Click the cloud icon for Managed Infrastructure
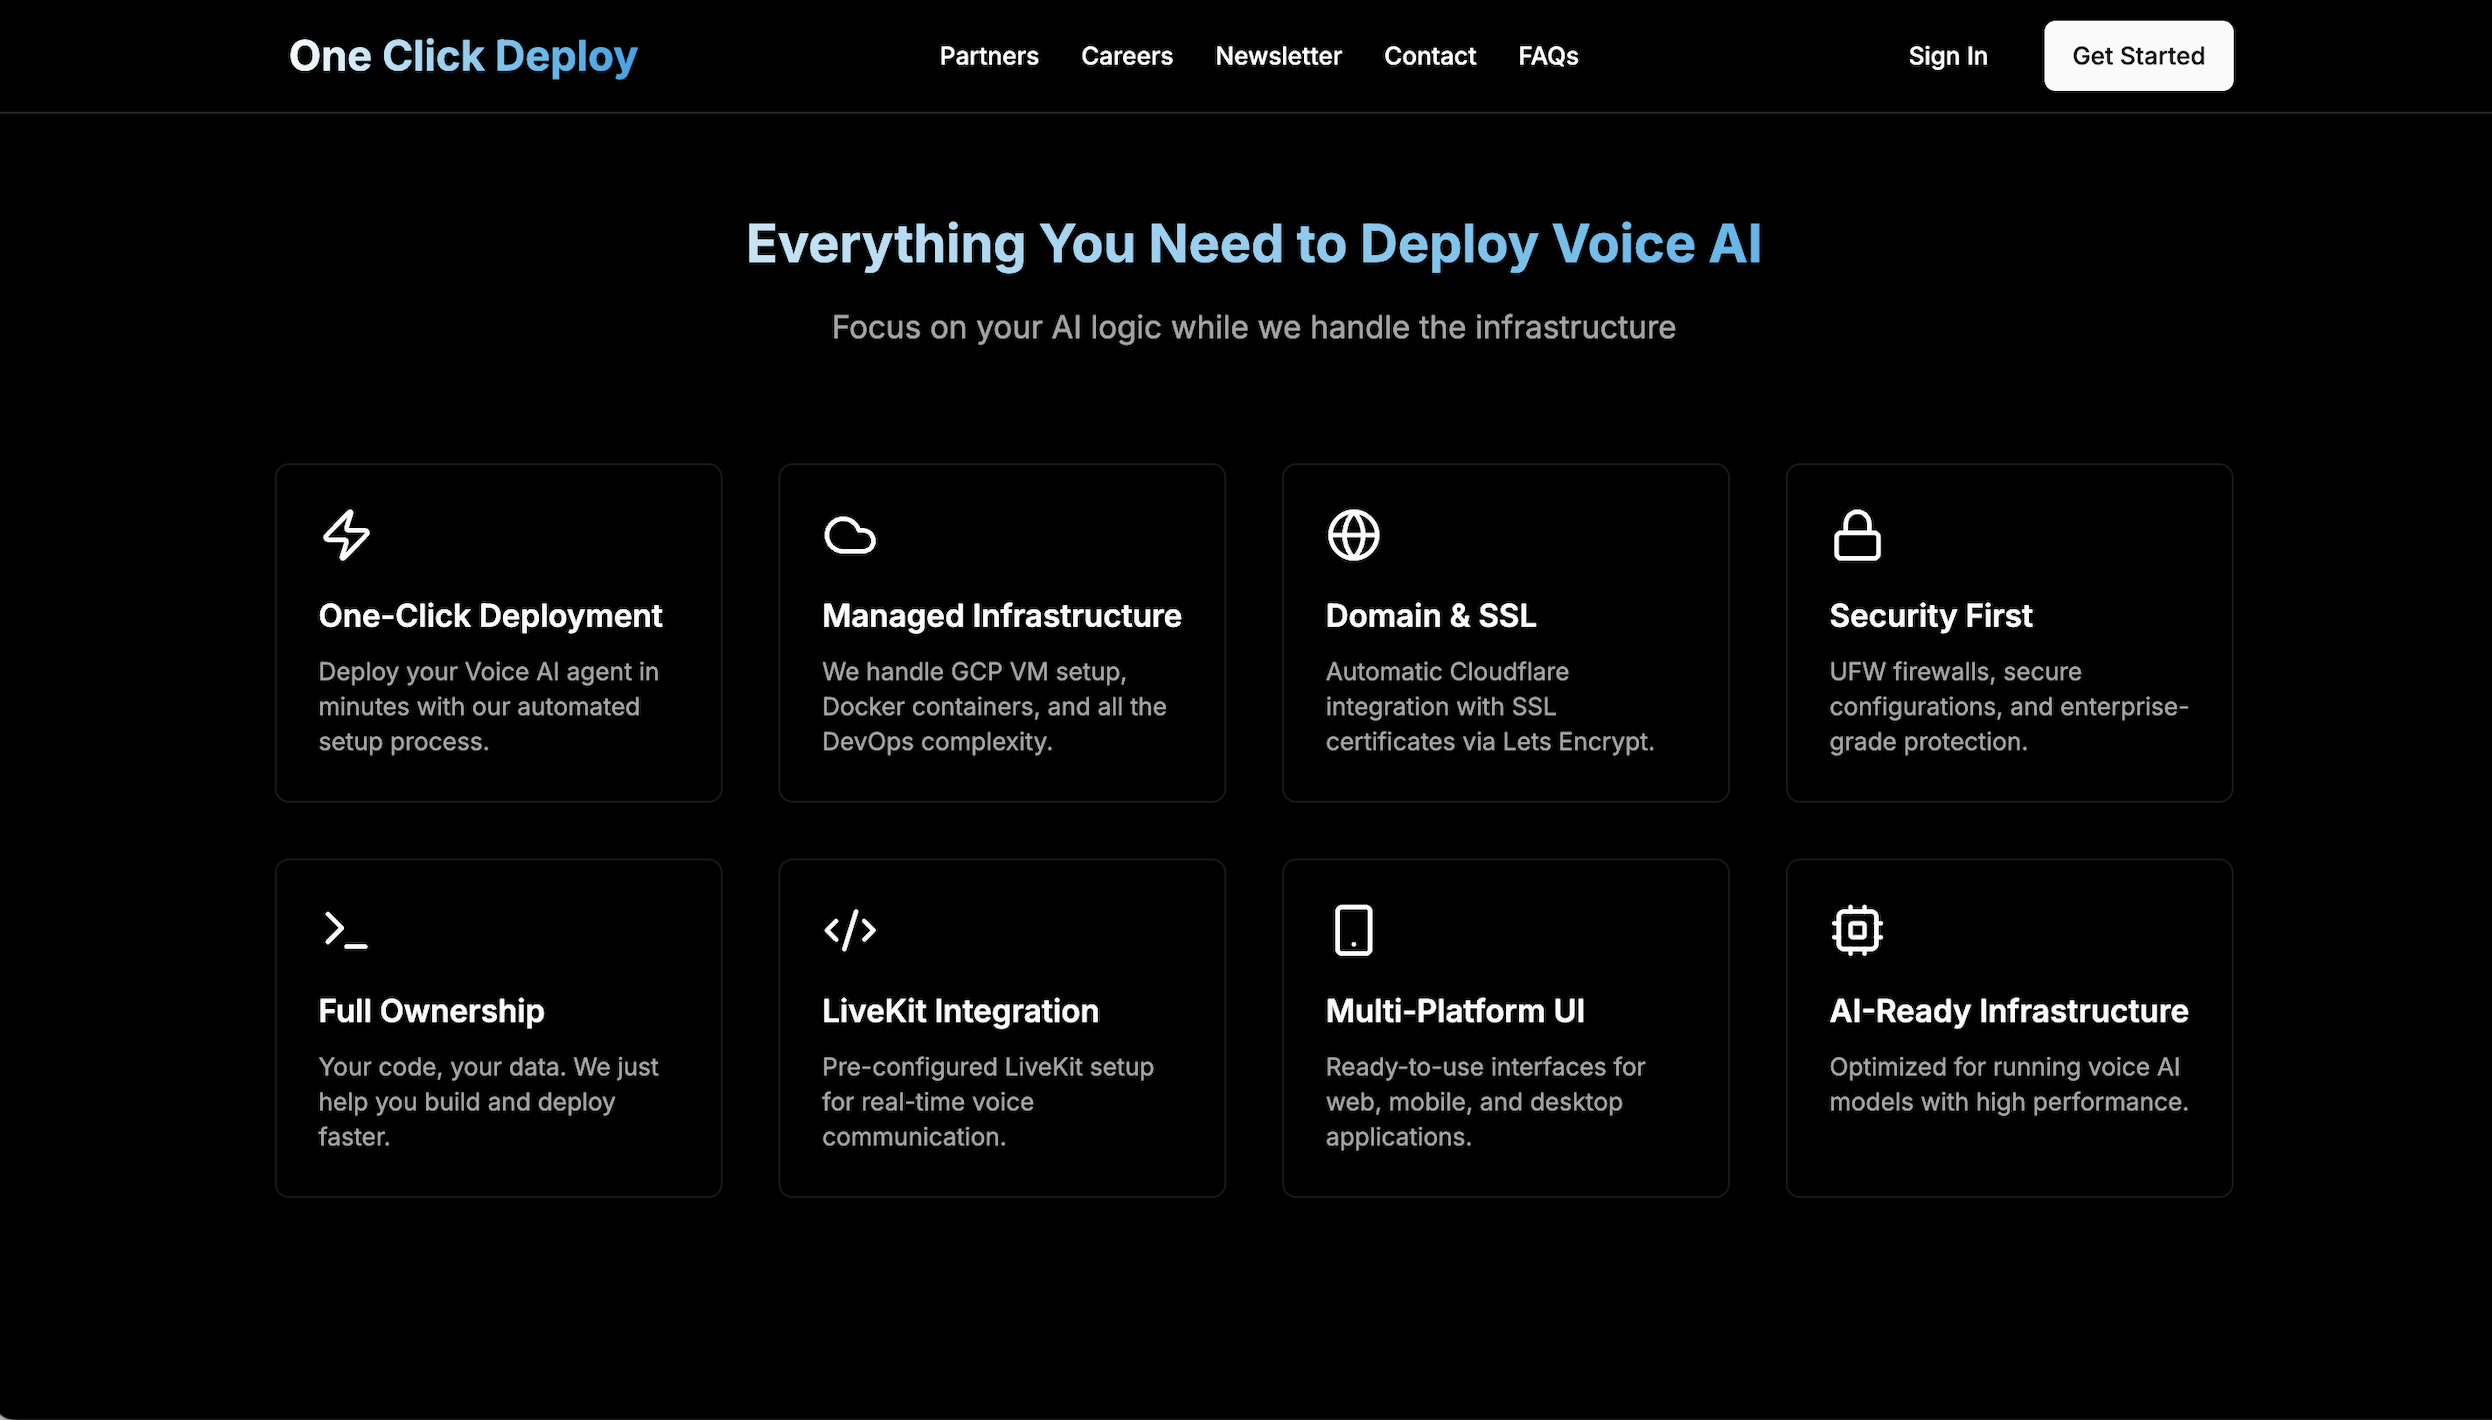Viewport: 2492px width, 1420px height. click(849, 535)
